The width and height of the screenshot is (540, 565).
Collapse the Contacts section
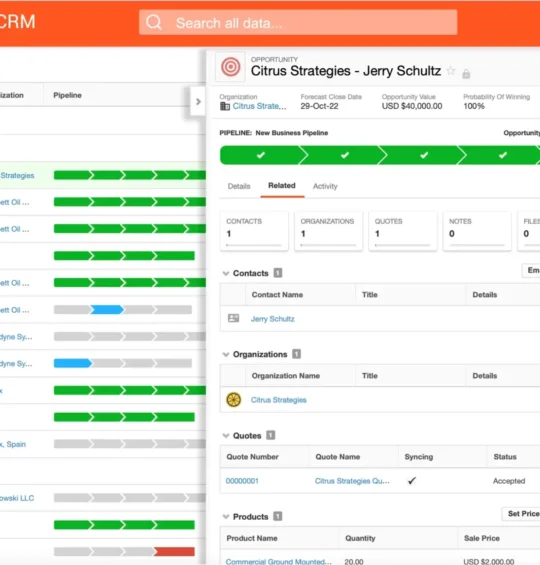point(226,273)
